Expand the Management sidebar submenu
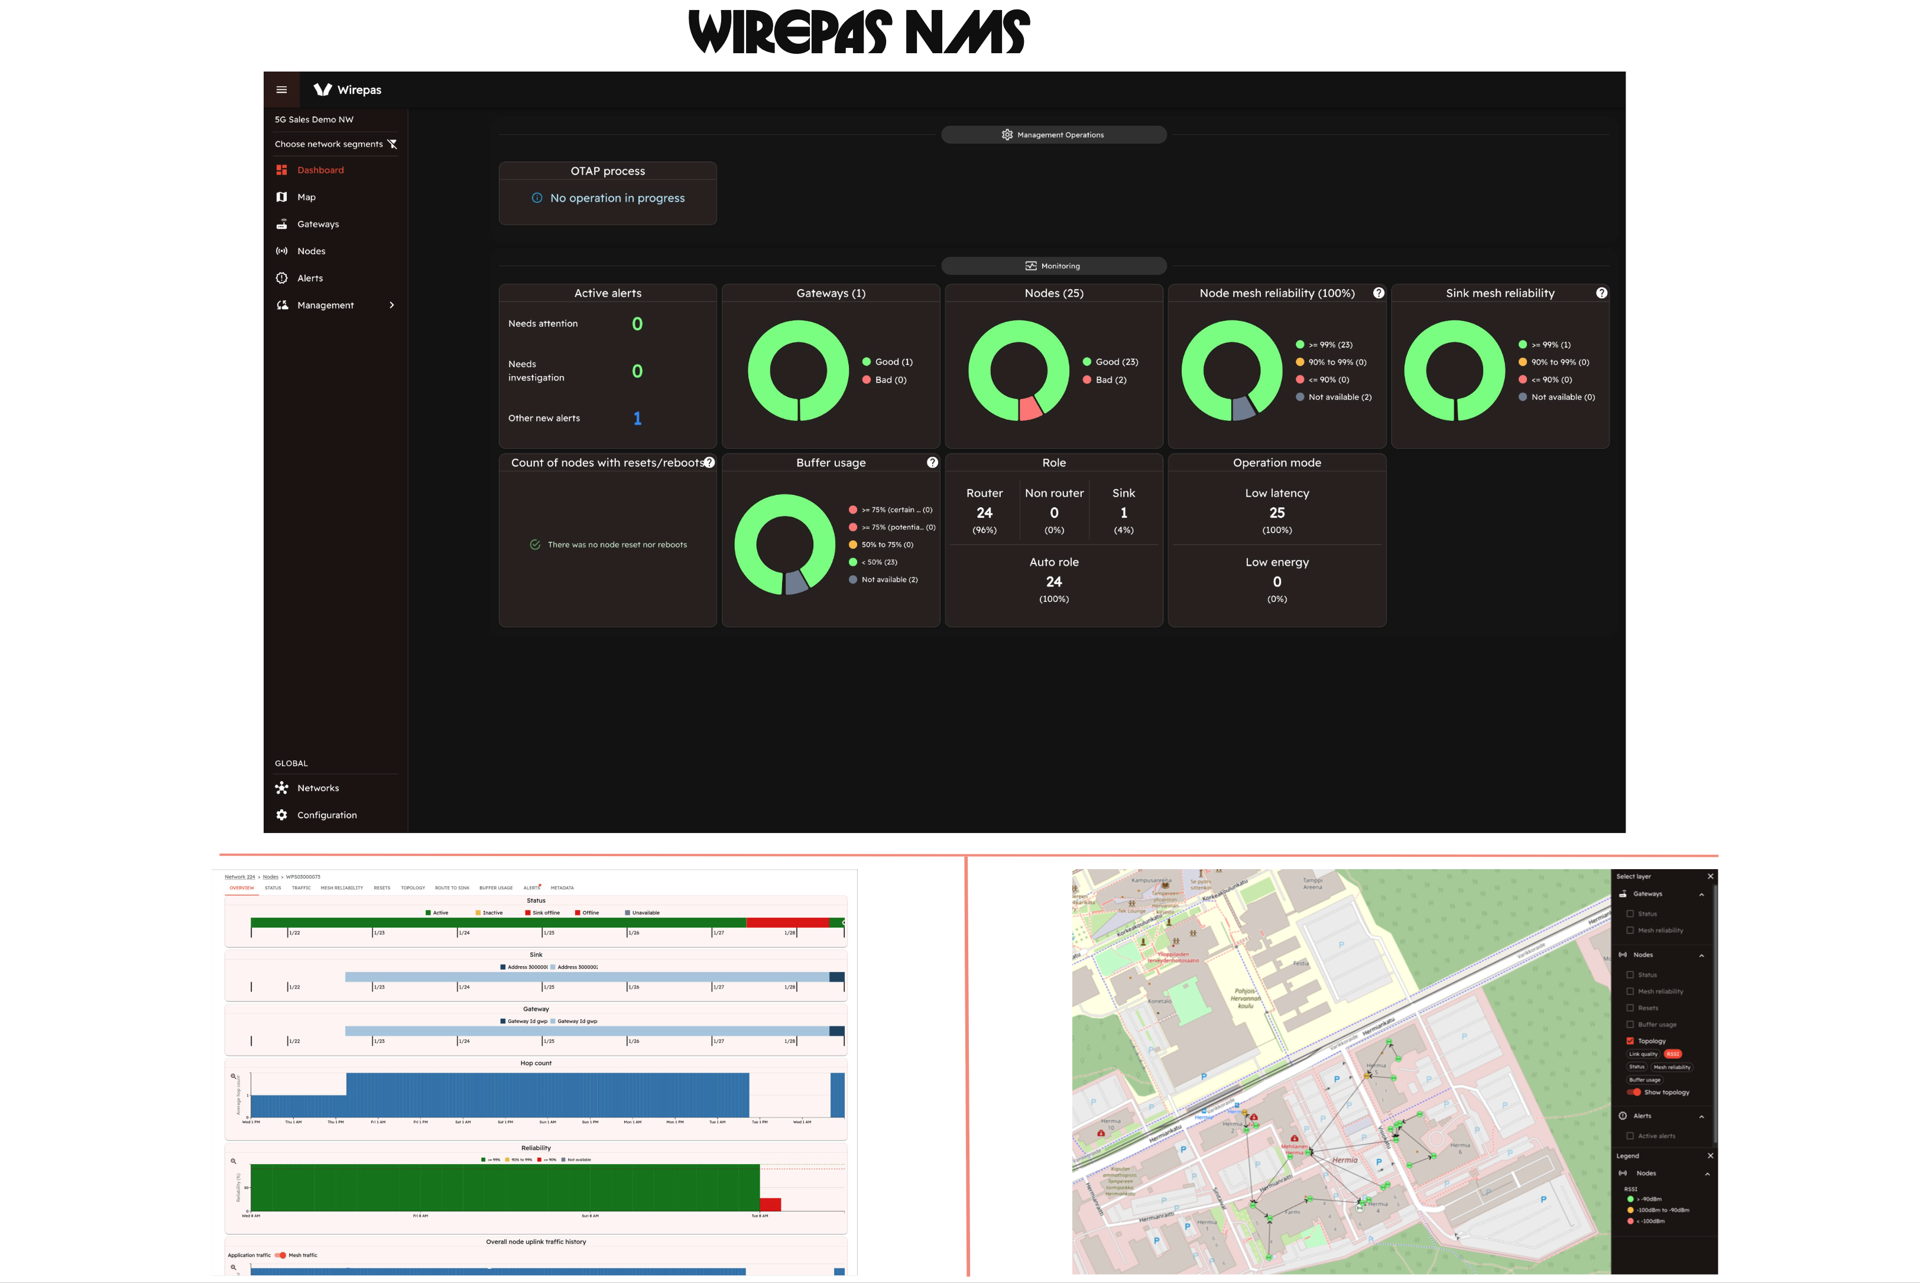This screenshot has height=1283, width=1920. coord(391,305)
